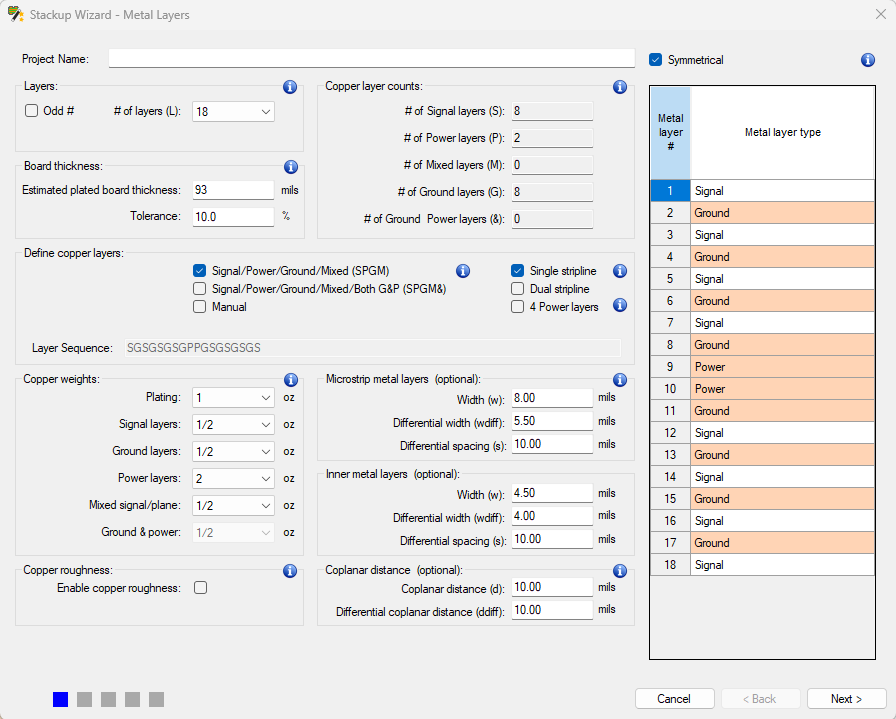The height and width of the screenshot is (719, 896).
Task: Show info for the SPGM option
Action: [x=463, y=271]
